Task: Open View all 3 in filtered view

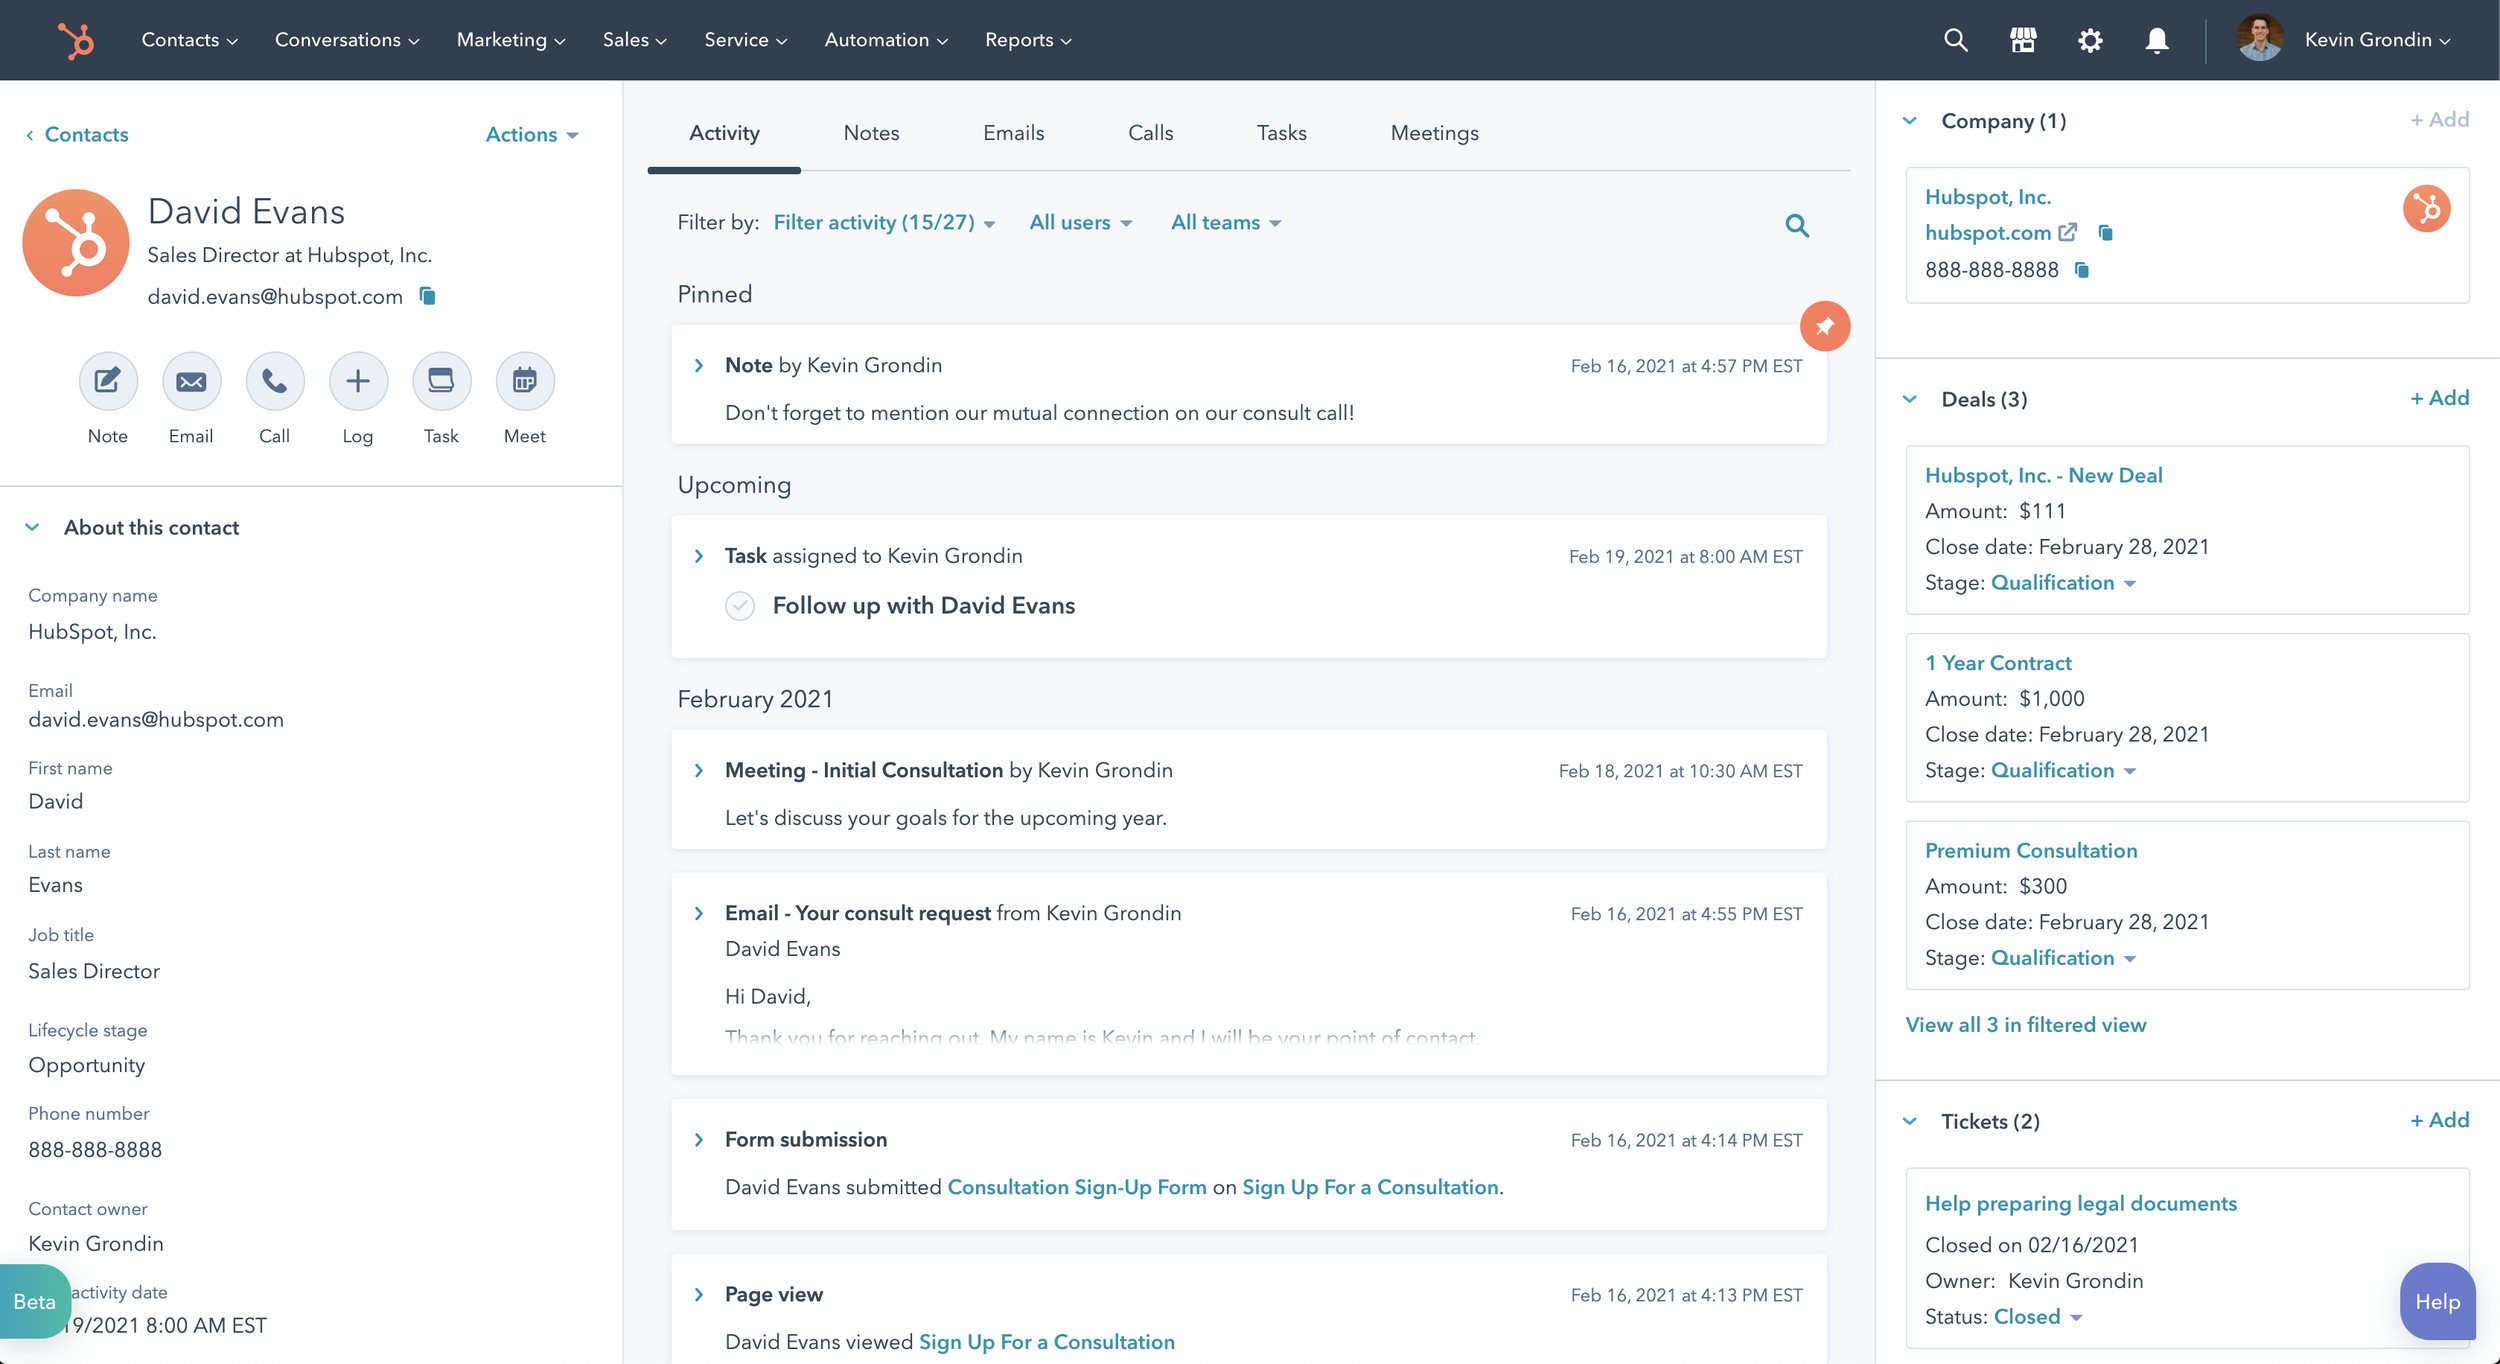Action: click(x=2026, y=1025)
